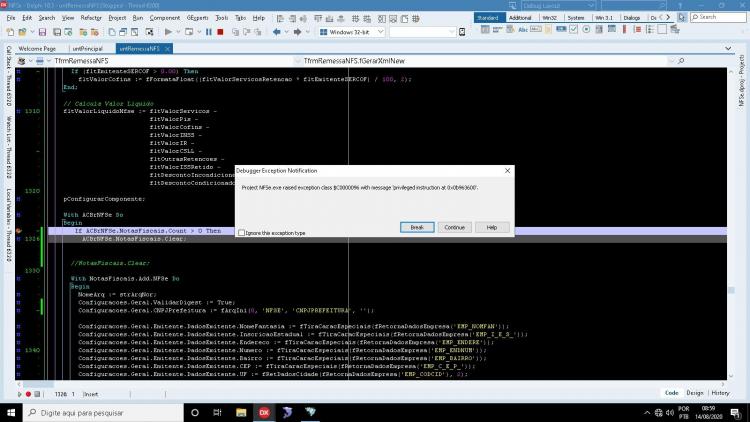This screenshot has width=750, height=422.
Task: Click the Help button in the exception dialog
Action: pos(492,227)
